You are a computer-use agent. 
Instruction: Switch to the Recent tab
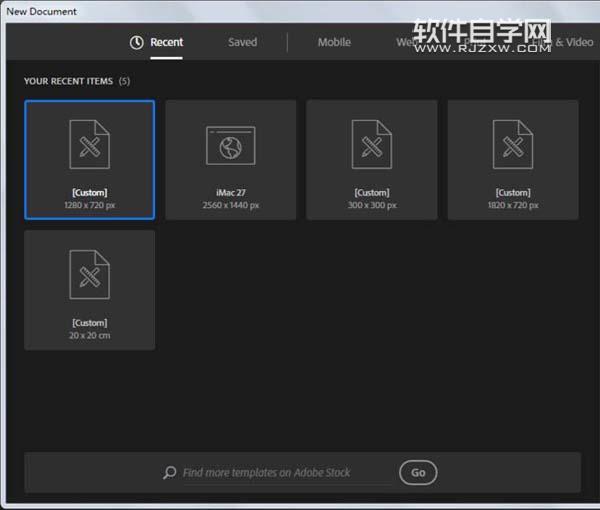(166, 42)
